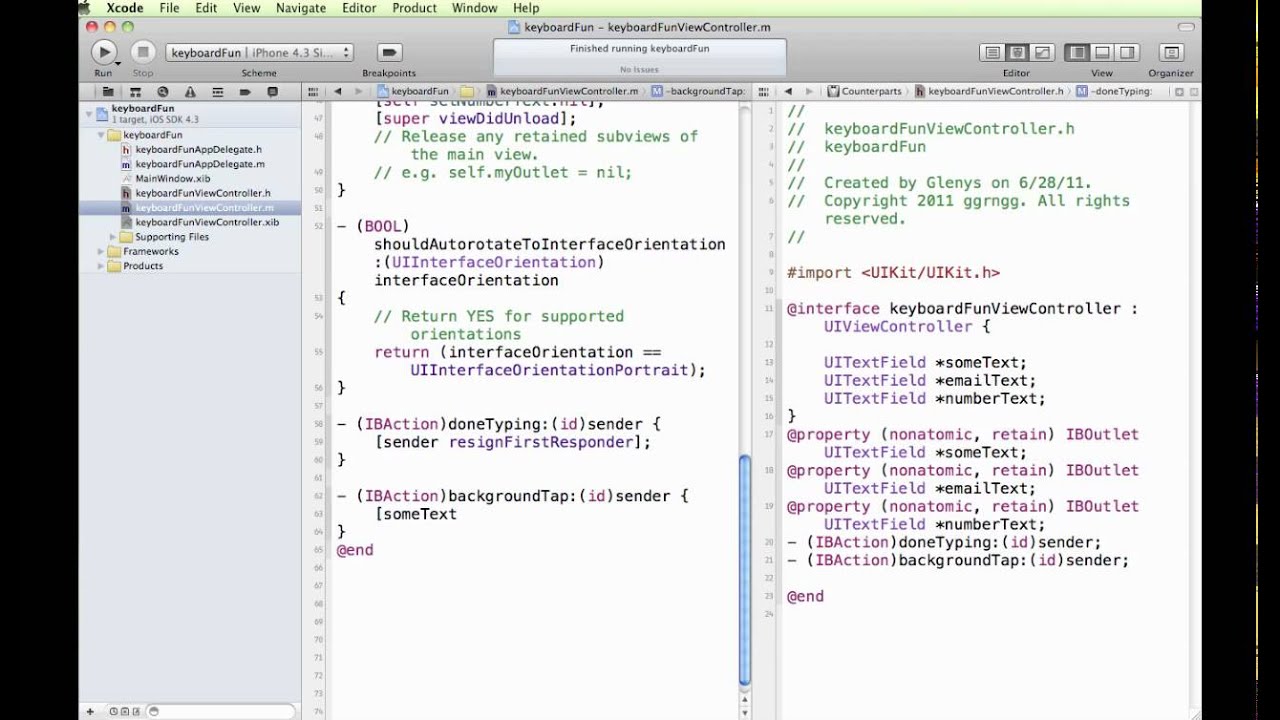Open the Navigate menu
Screen dimensions: 1280x720
(300, 8)
